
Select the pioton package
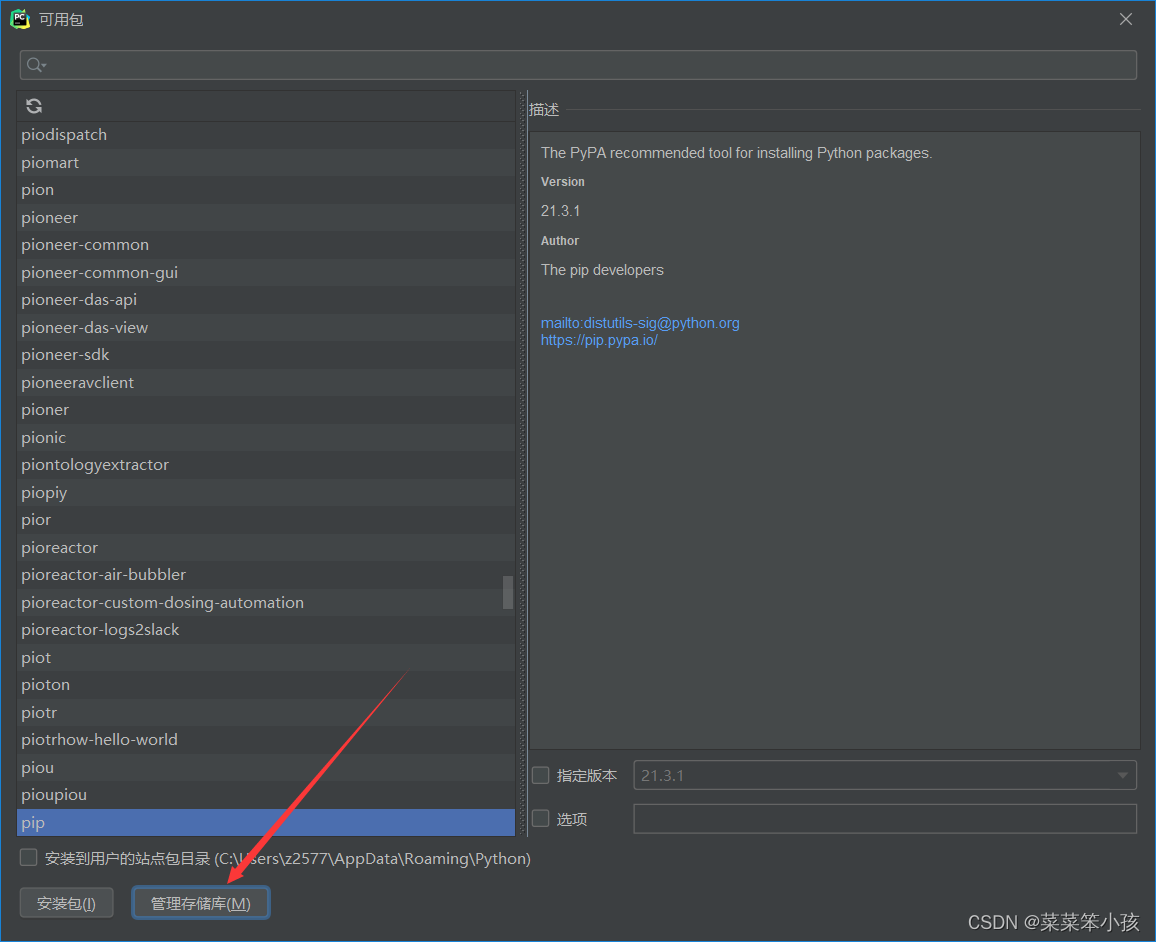coord(265,685)
